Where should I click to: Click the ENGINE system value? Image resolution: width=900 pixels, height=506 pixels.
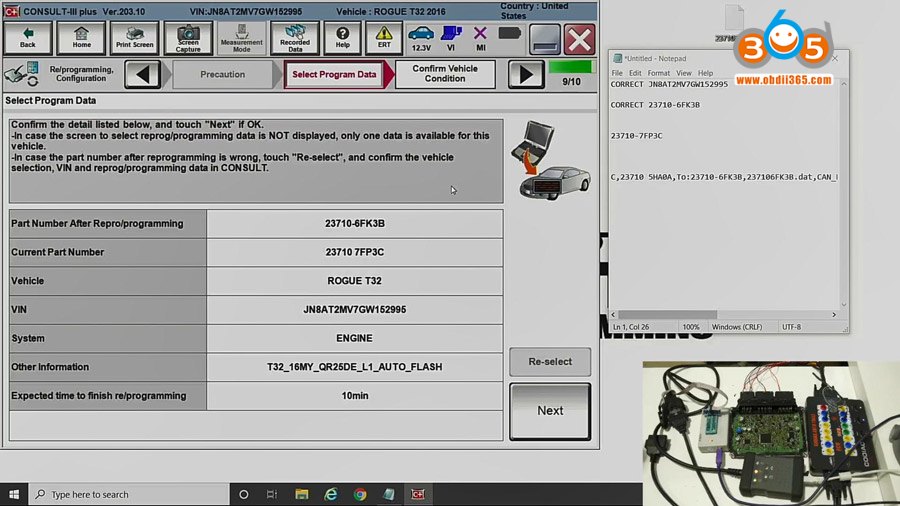pyautogui.click(x=354, y=338)
